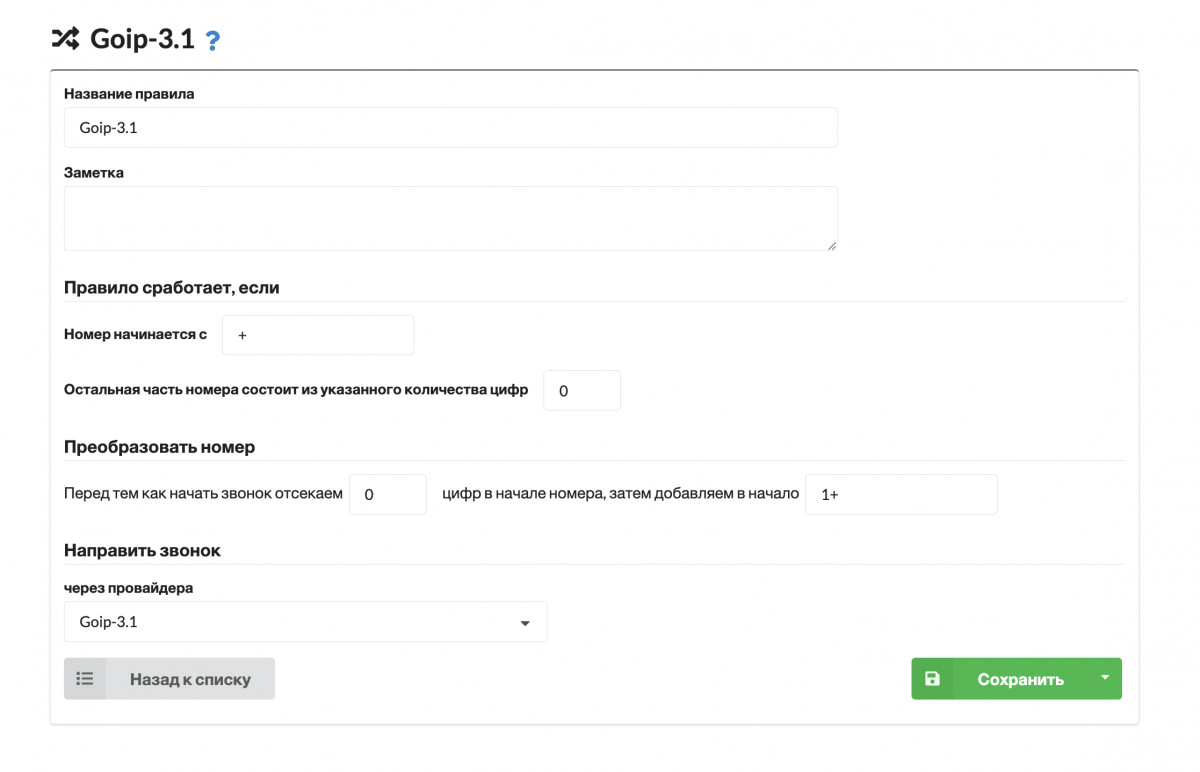Click the Goip-3.1 page heading

[142, 39]
